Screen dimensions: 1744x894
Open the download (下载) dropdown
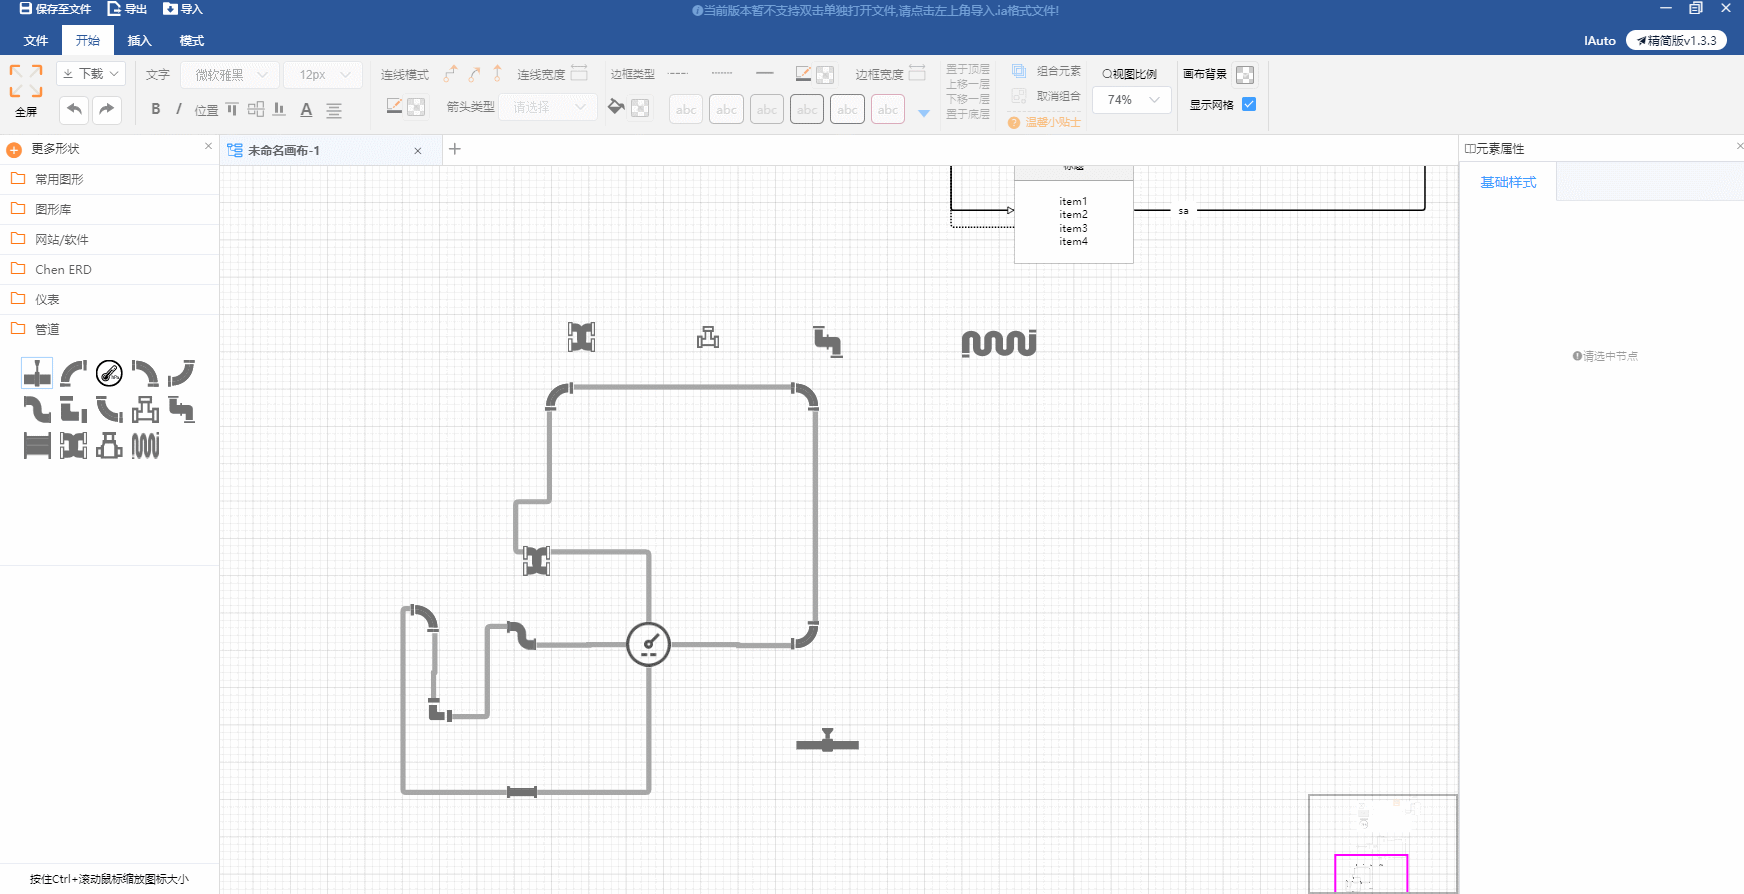91,74
